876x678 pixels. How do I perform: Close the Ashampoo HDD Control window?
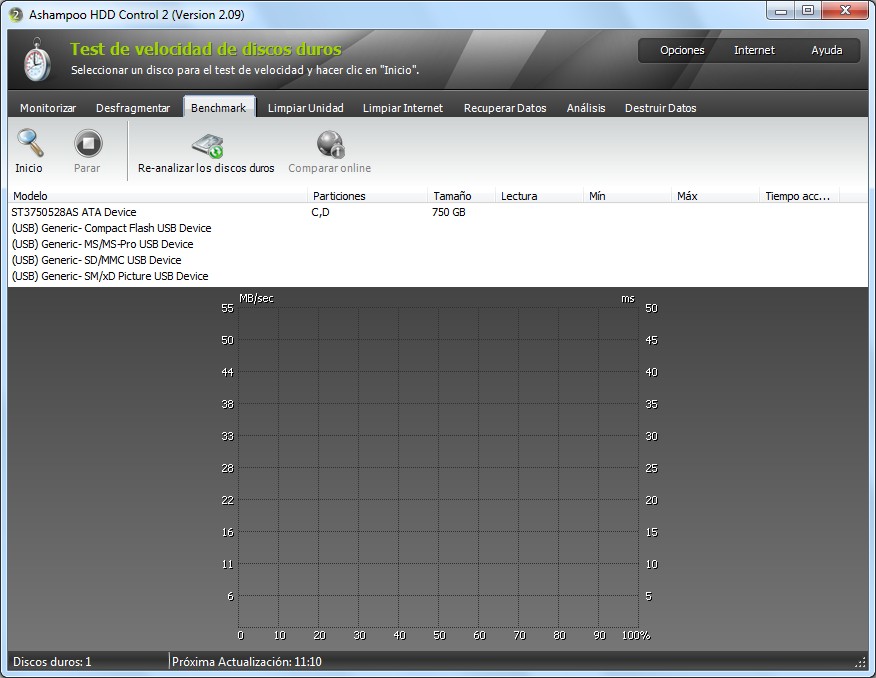(x=846, y=11)
